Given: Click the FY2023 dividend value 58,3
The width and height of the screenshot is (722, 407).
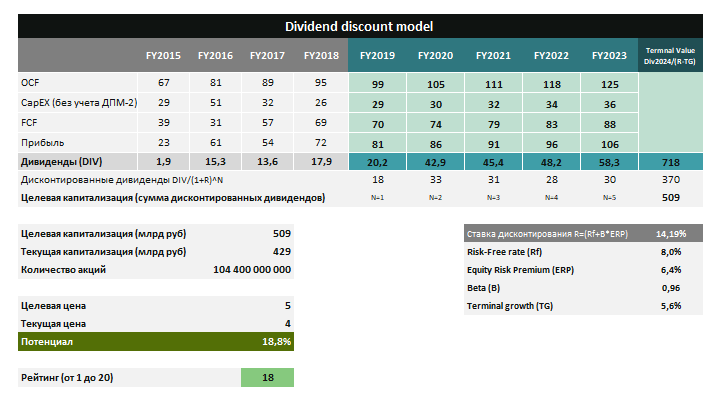Looking at the screenshot, I should coord(609,161).
